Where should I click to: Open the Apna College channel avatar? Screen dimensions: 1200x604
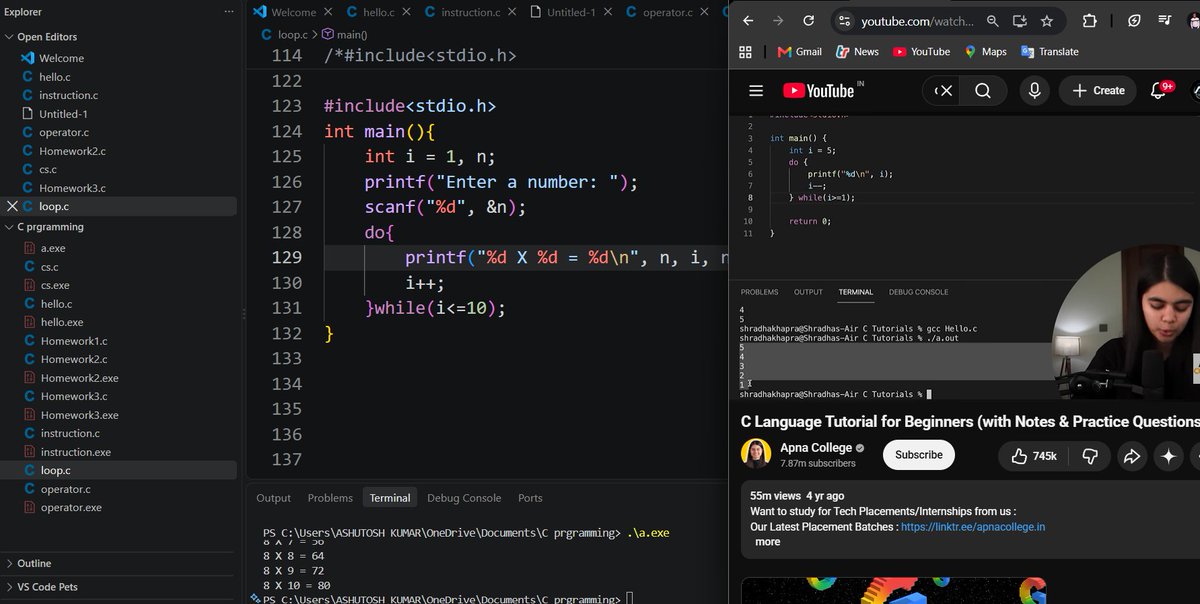coord(756,454)
